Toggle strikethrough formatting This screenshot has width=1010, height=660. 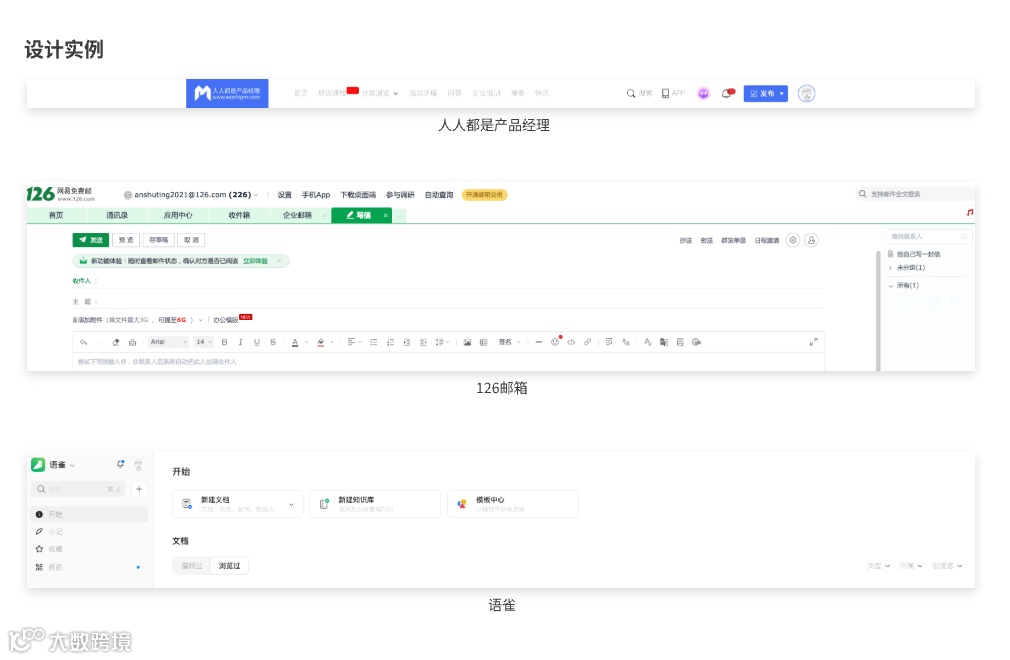tap(273, 342)
